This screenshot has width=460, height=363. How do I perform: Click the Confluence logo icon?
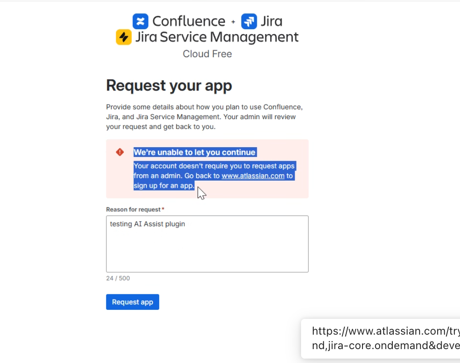tap(140, 21)
